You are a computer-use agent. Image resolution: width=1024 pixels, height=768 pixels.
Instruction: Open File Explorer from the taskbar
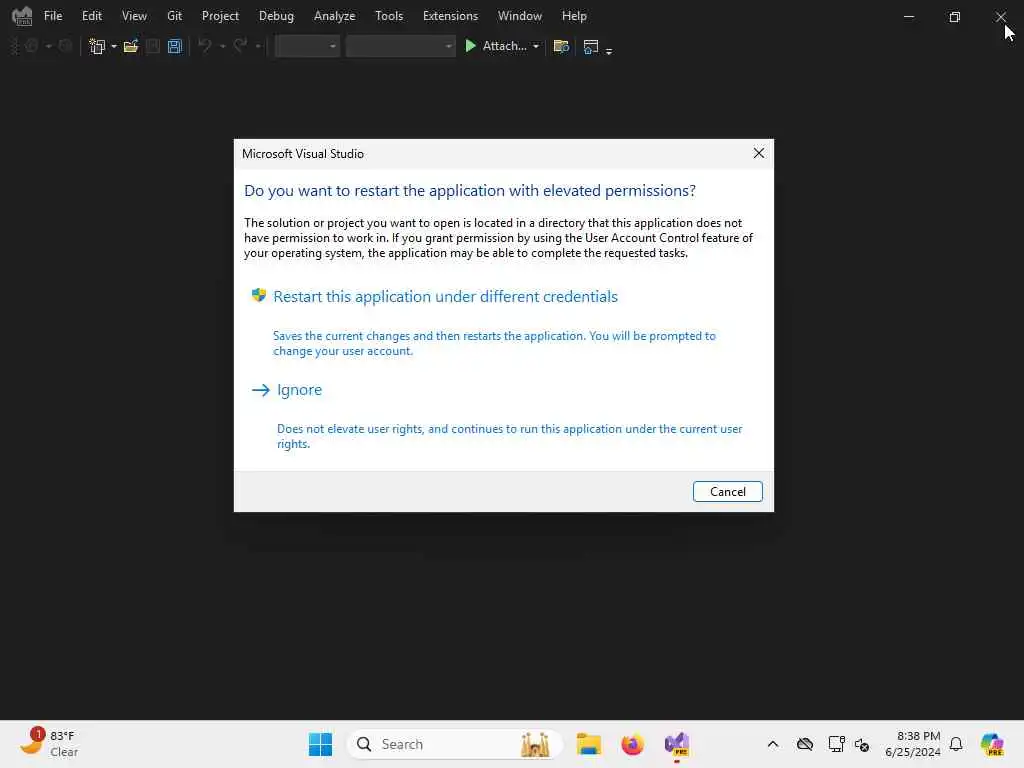pyautogui.click(x=588, y=744)
